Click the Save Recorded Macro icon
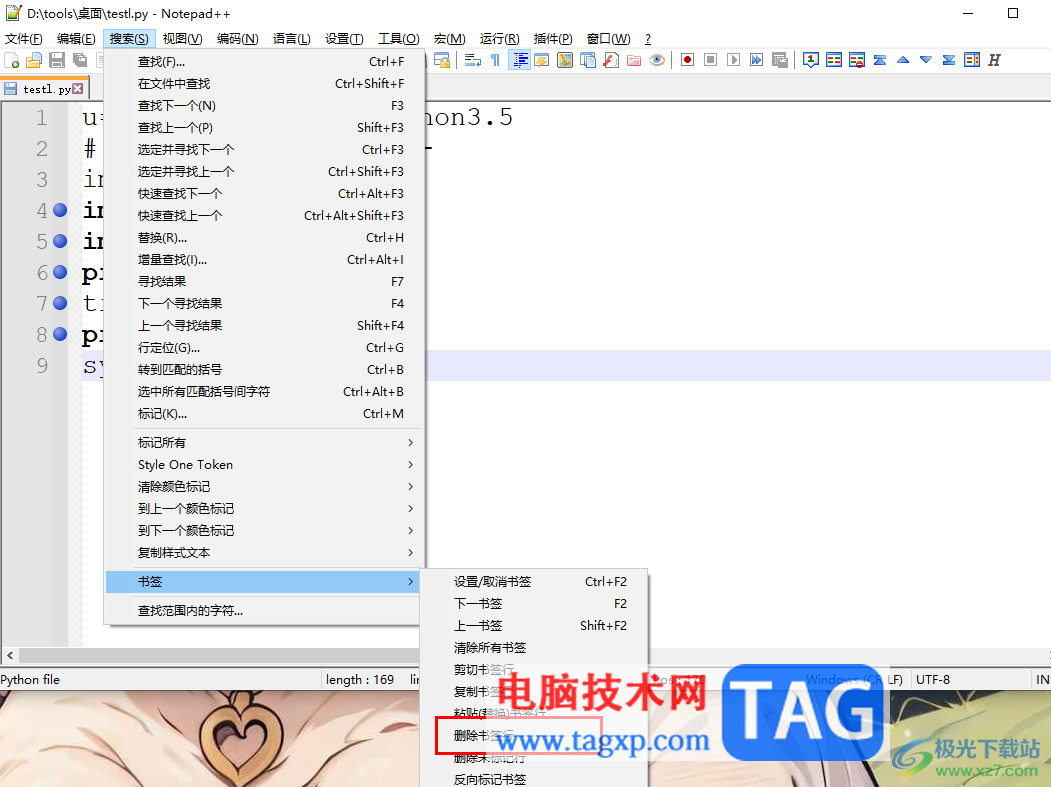This screenshot has height=787, width=1051. click(779, 60)
